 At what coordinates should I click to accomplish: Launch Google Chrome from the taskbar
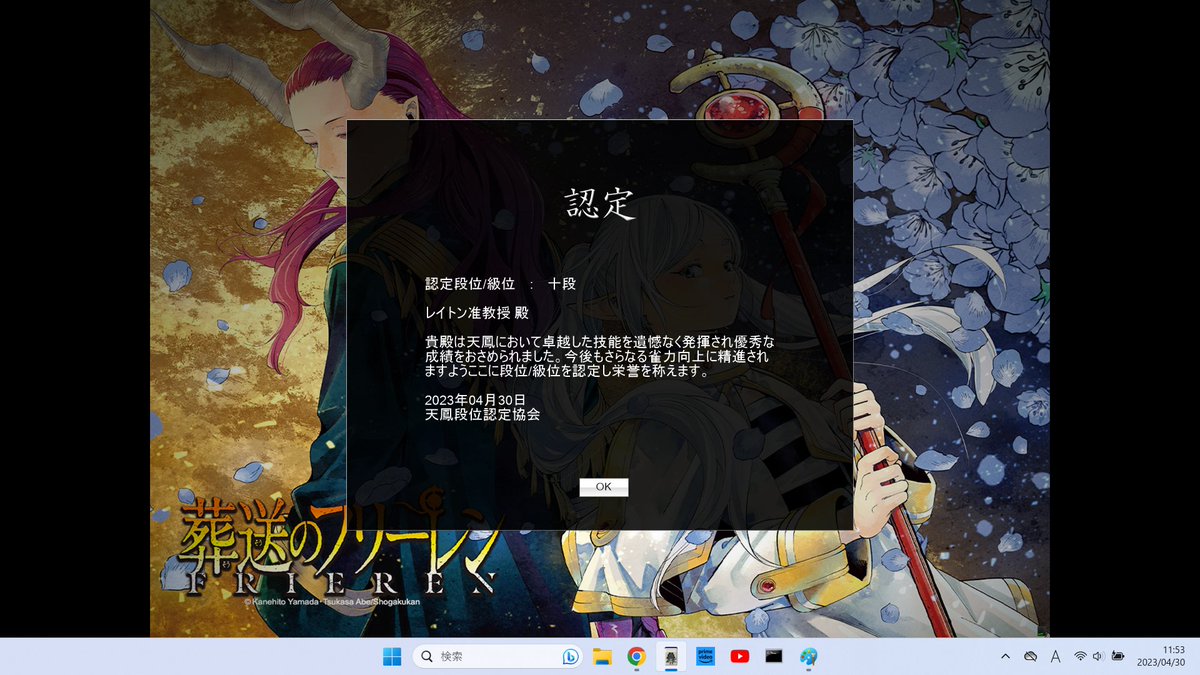pos(636,656)
